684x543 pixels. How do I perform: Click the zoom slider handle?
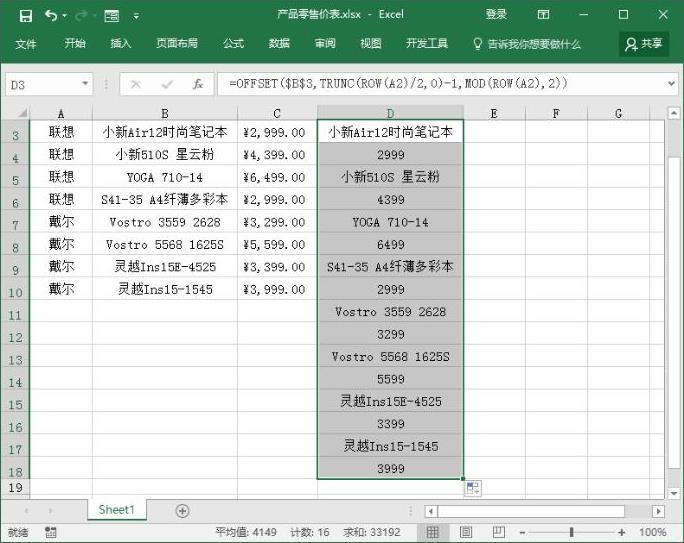pos(571,532)
